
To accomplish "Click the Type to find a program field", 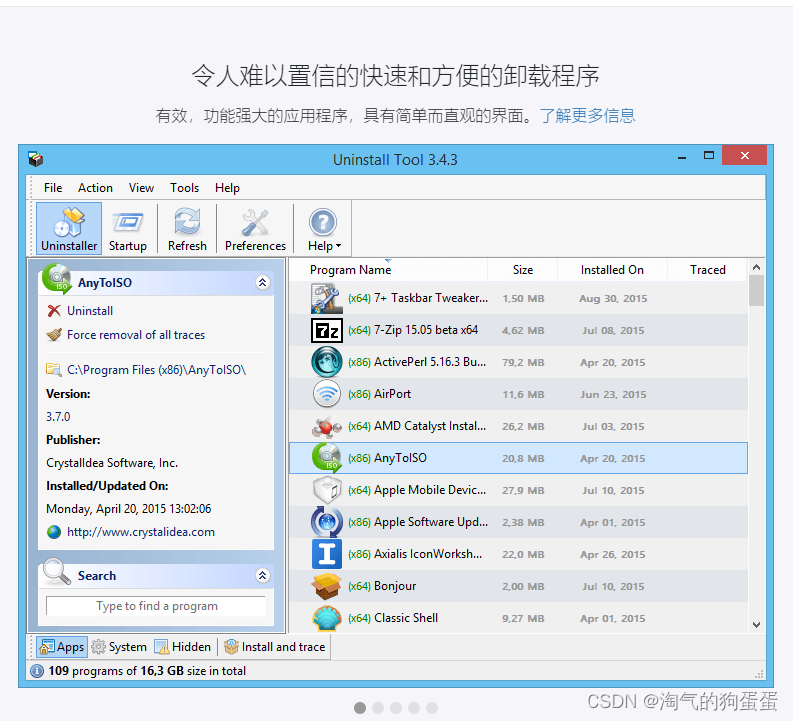I will click(x=156, y=606).
